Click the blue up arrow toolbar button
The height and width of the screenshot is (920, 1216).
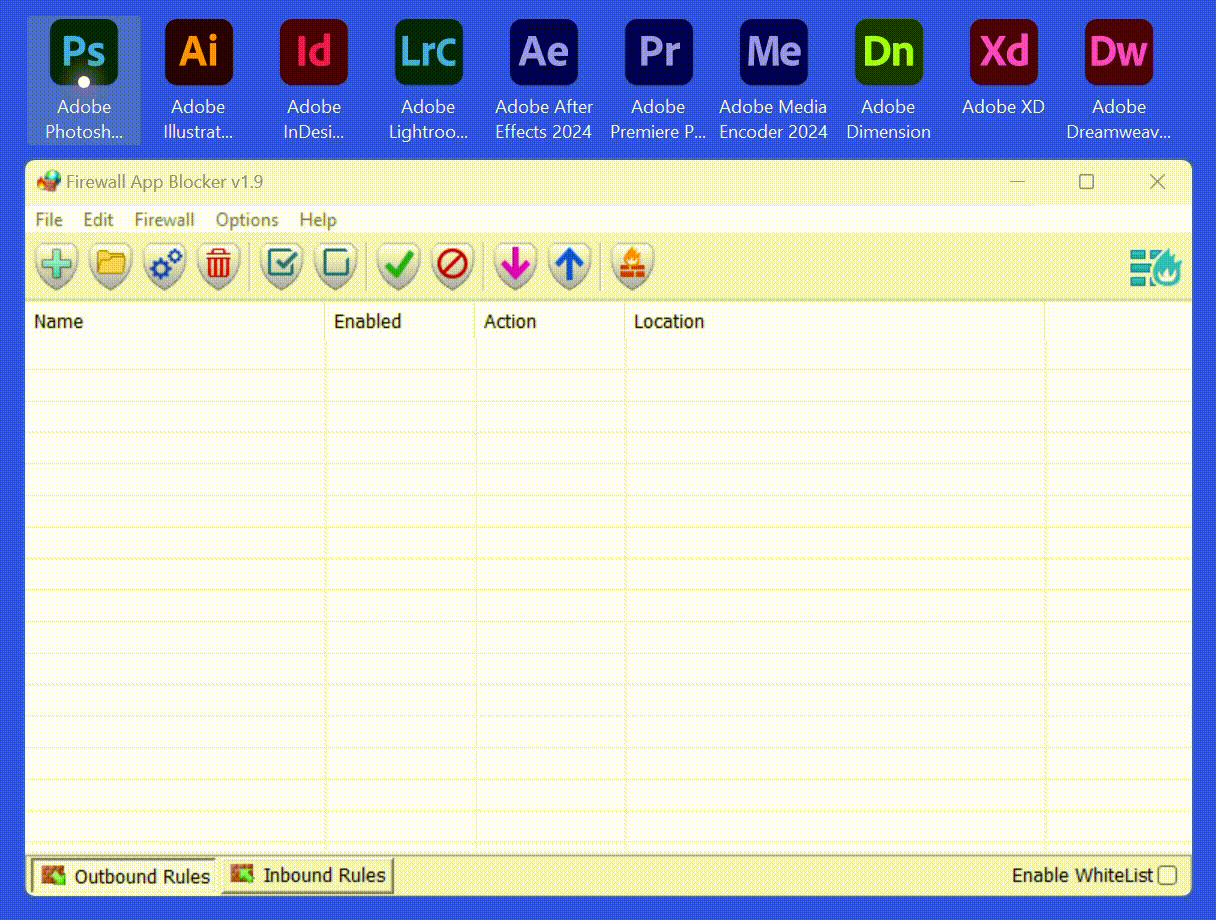click(x=570, y=266)
